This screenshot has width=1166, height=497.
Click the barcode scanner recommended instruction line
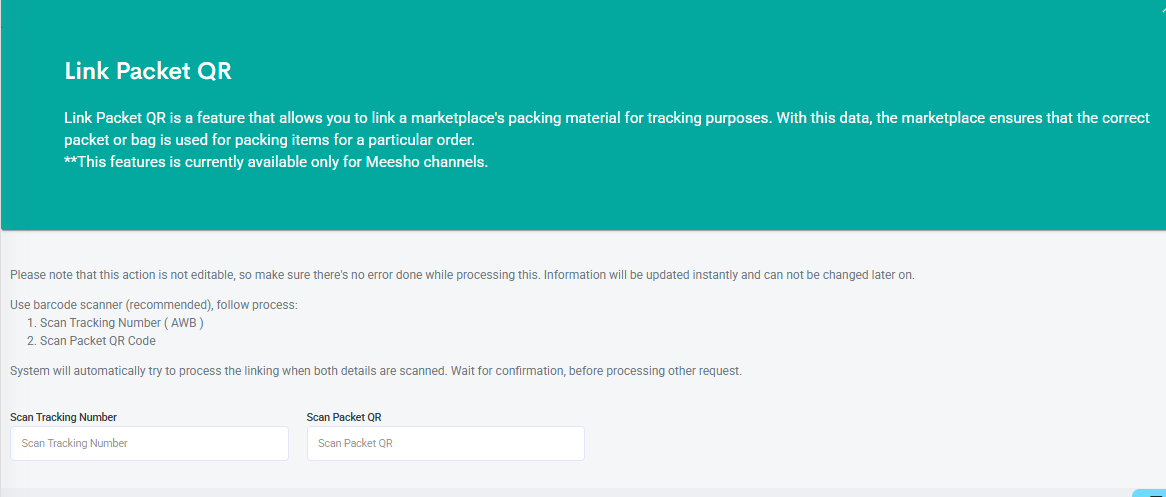[x=154, y=306]
